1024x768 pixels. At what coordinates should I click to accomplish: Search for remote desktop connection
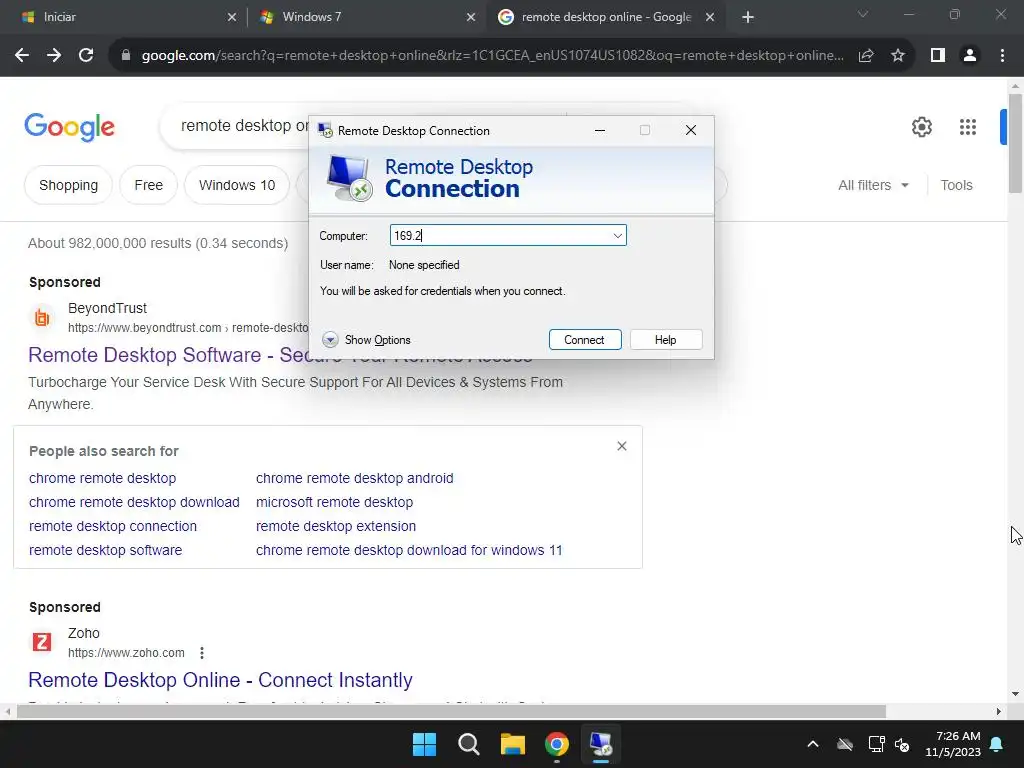112,526
